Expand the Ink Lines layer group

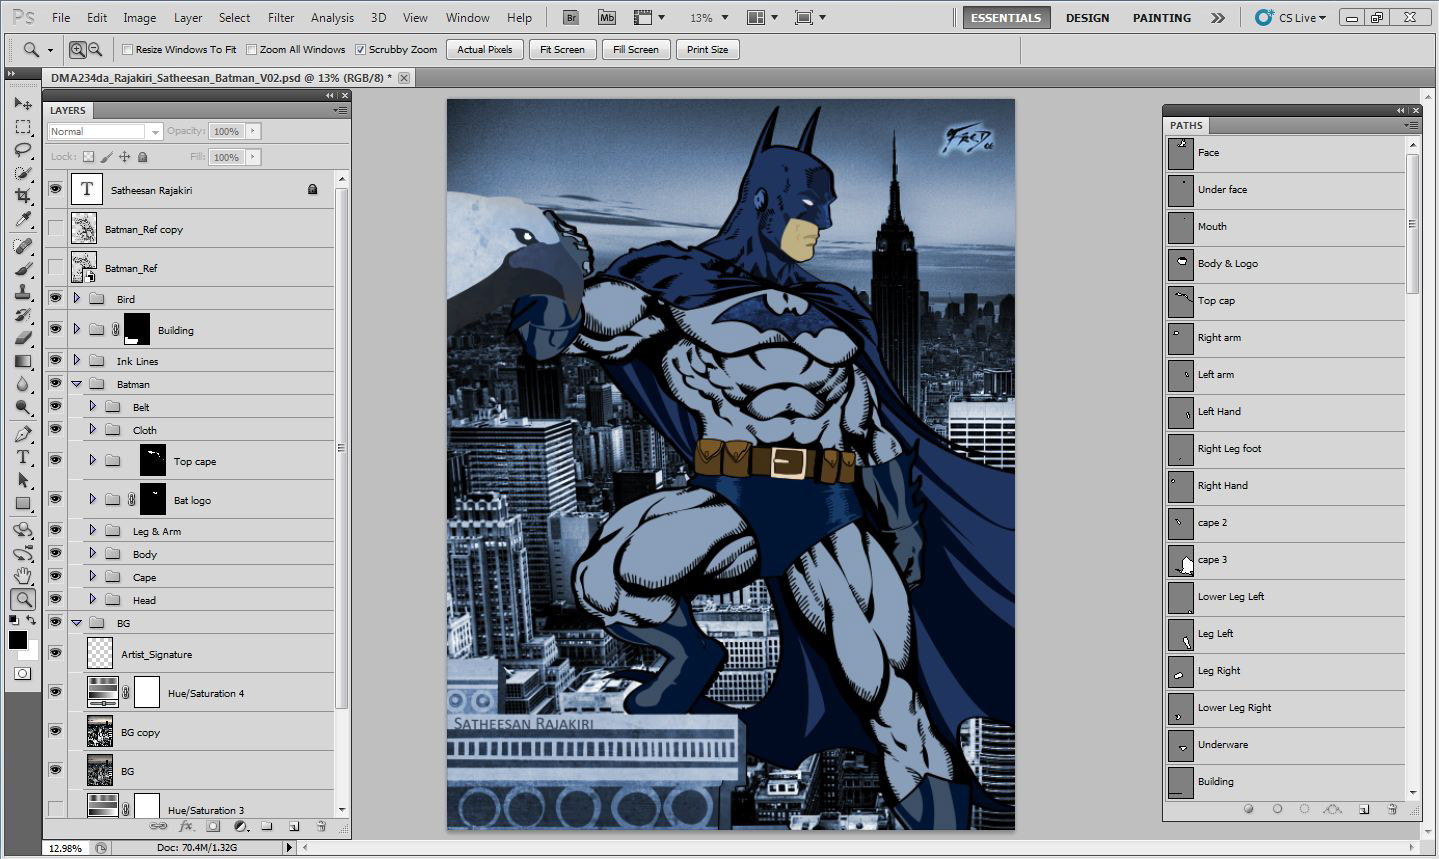pos(77,360)
